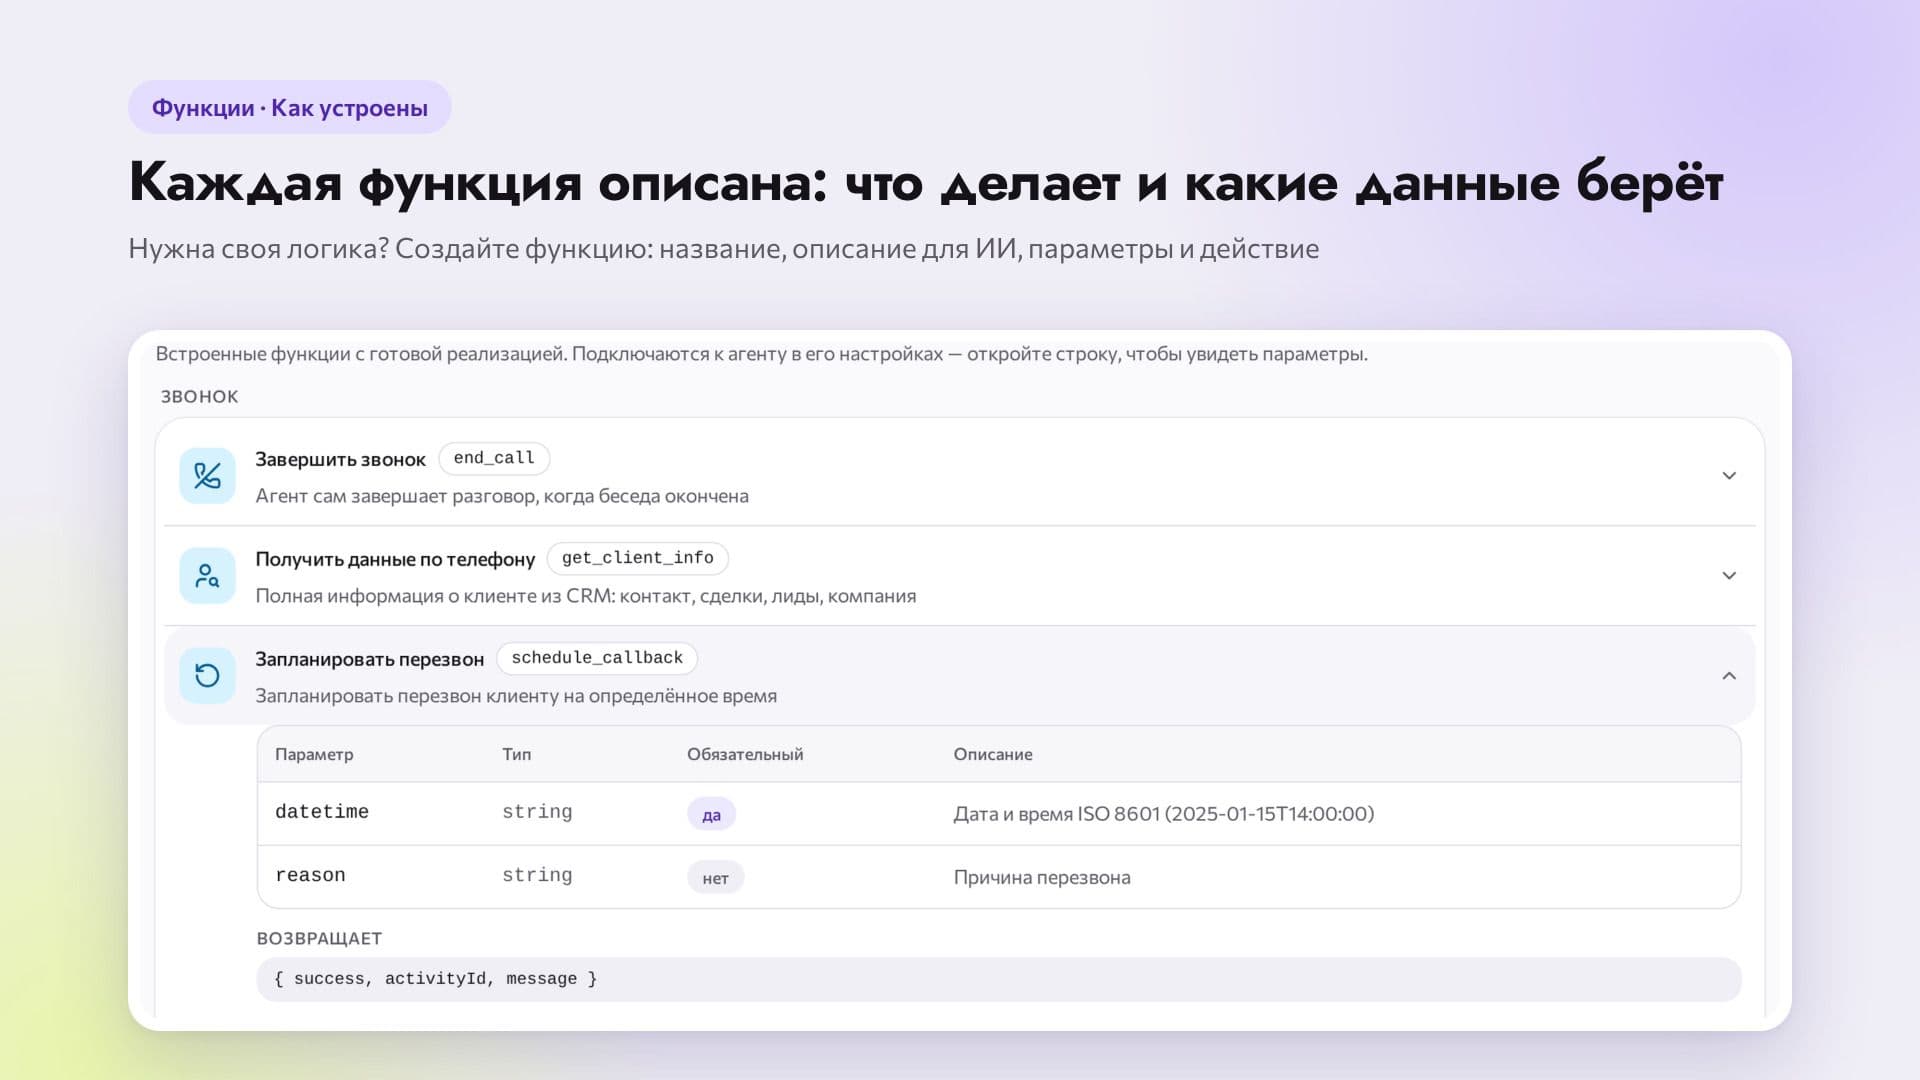Click the string type in reason row
Image resolution: width=1920 pixels, height=1080 pixels.
click(x=537, y=875)
